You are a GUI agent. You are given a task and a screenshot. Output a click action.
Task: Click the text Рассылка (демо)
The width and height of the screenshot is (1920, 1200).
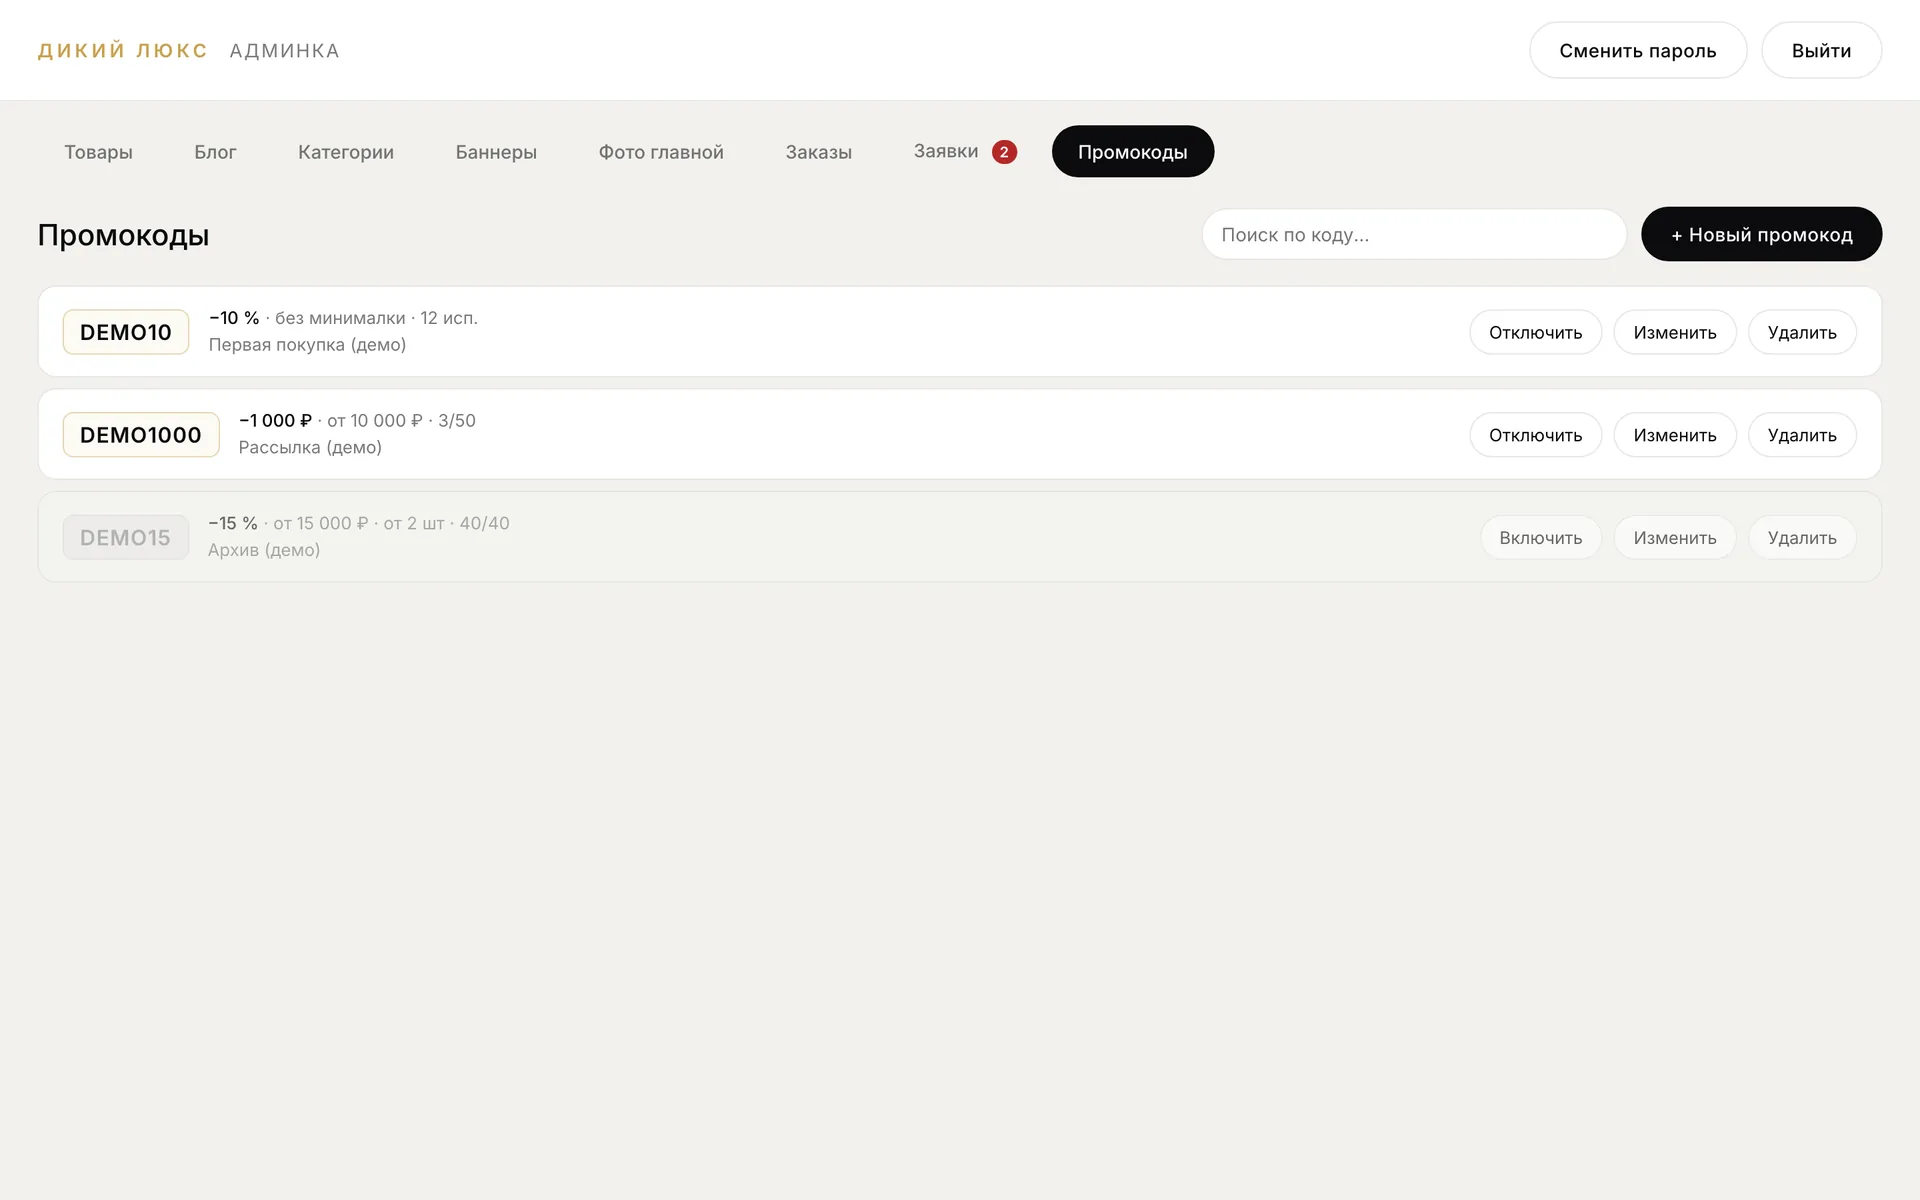pos(310,448)
